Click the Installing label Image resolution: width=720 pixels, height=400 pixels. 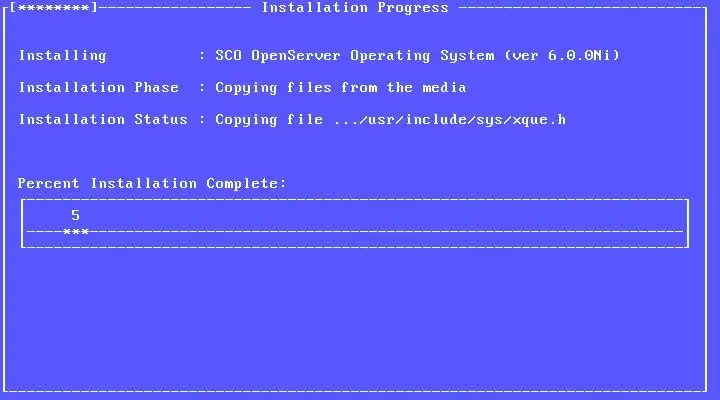point(62,56)
